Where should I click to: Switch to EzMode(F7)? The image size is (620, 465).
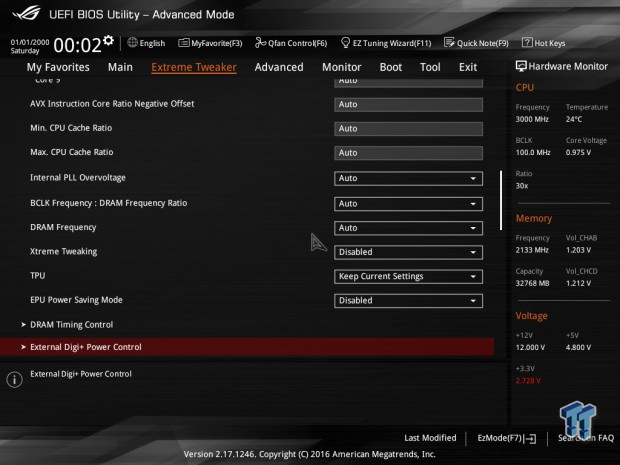[x=507, y=438]
